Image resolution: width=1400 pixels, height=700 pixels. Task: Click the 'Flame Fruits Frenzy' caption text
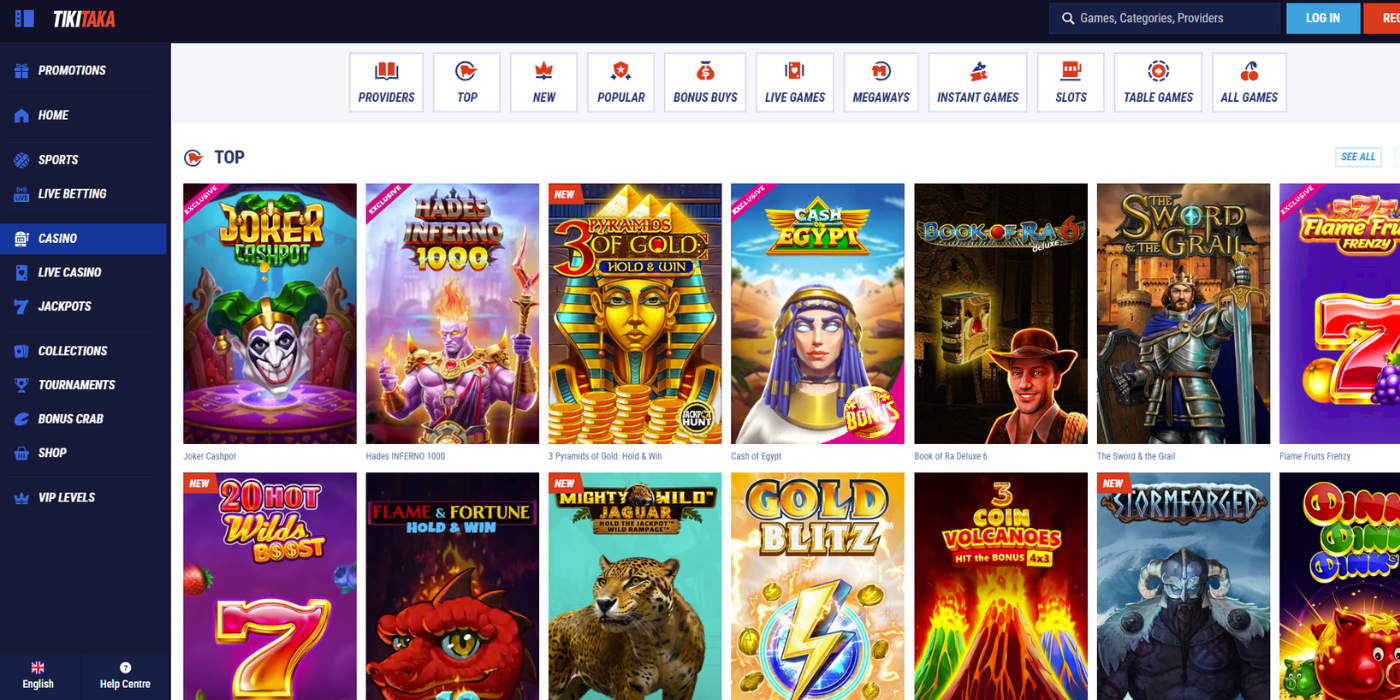(x=1315, y=457)
